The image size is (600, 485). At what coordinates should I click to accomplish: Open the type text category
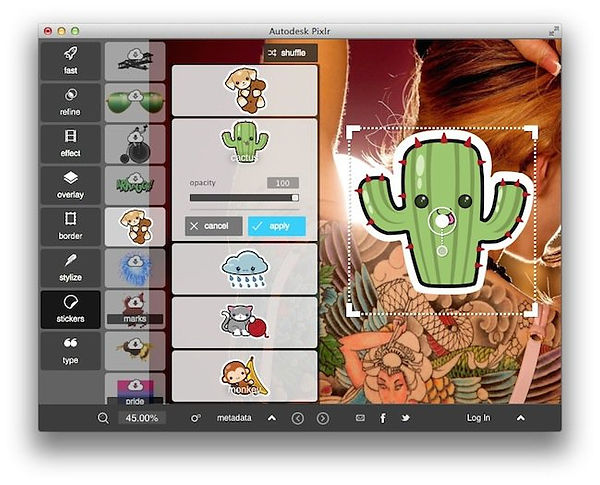tap(70, 351)
